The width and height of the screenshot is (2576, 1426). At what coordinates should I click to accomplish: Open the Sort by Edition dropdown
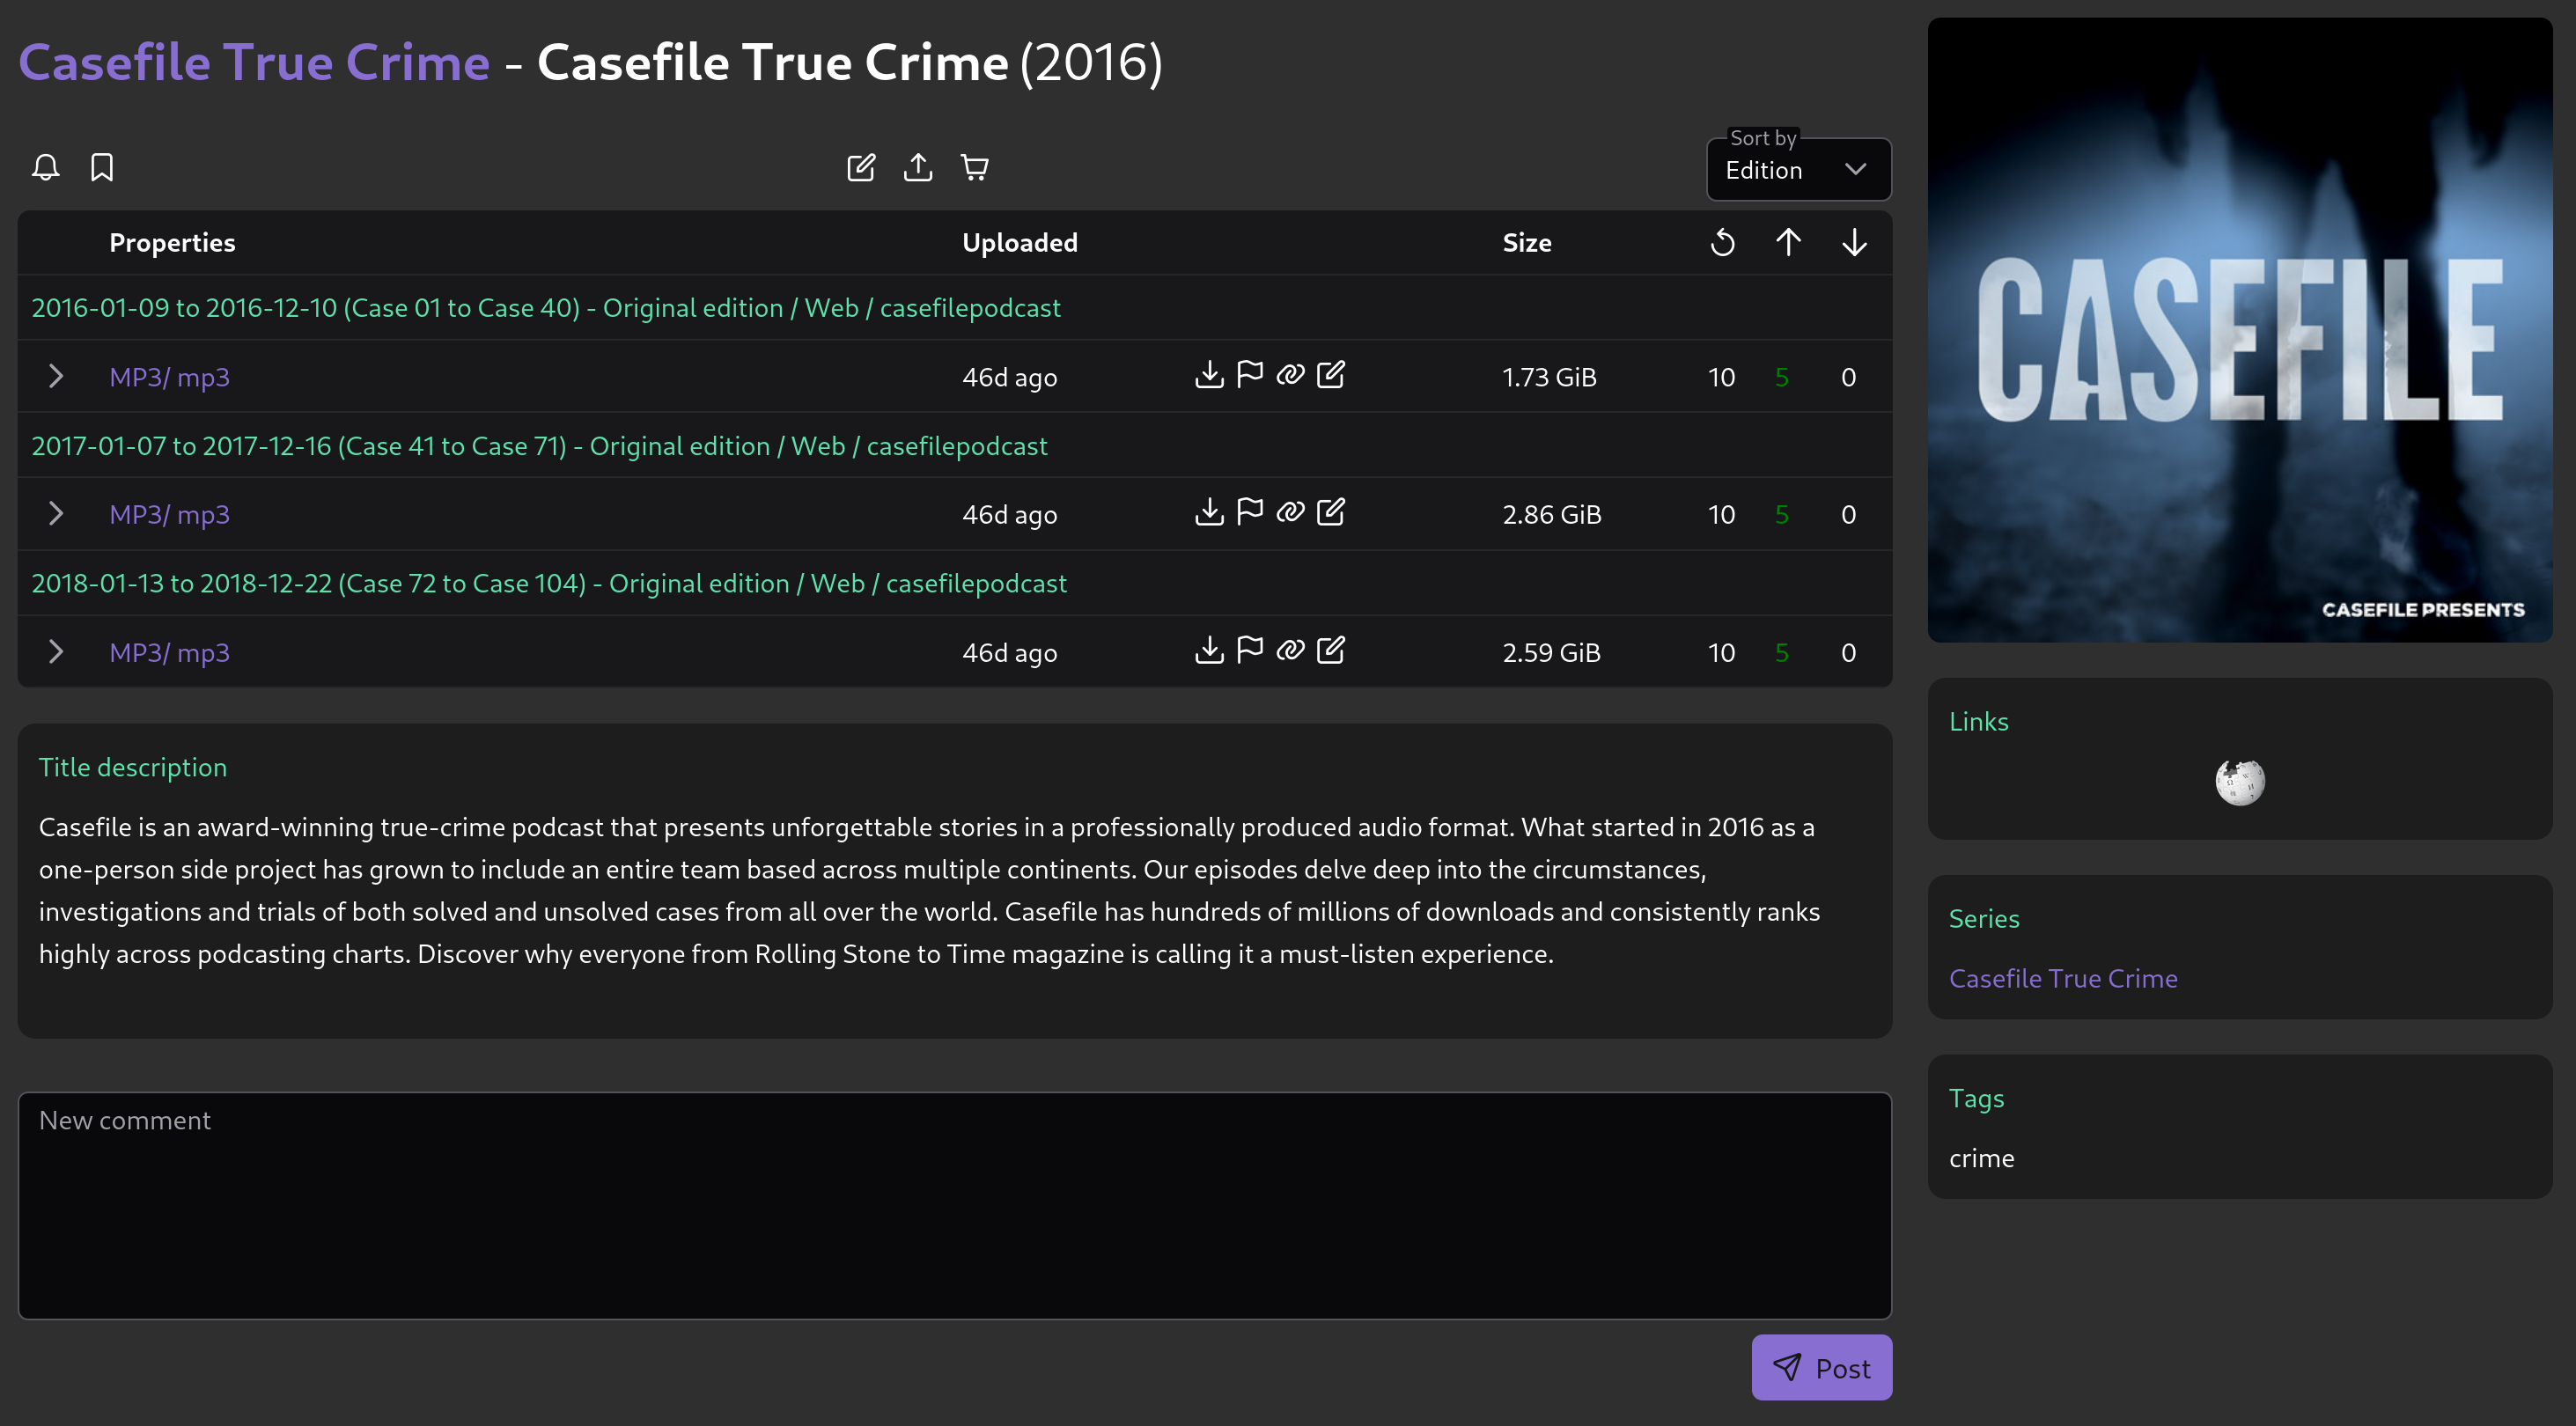click(1797, 170)
